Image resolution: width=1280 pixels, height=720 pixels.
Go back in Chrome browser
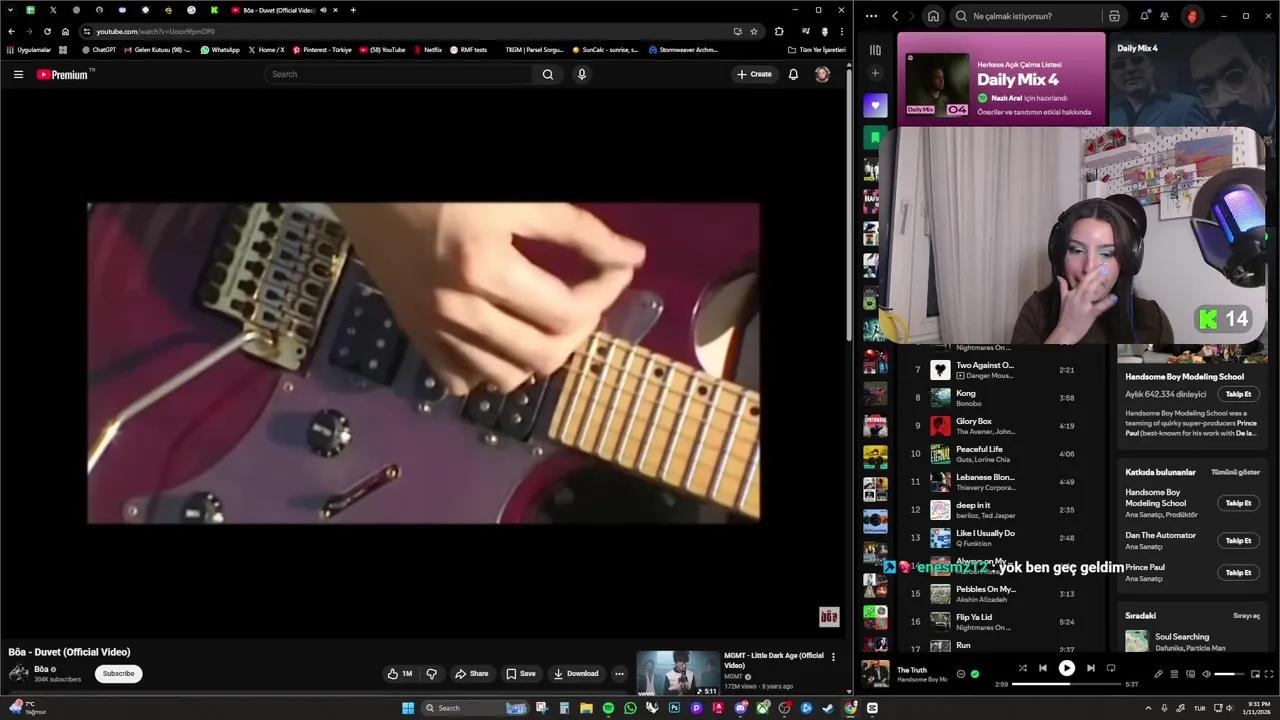(x=11, y=31)
